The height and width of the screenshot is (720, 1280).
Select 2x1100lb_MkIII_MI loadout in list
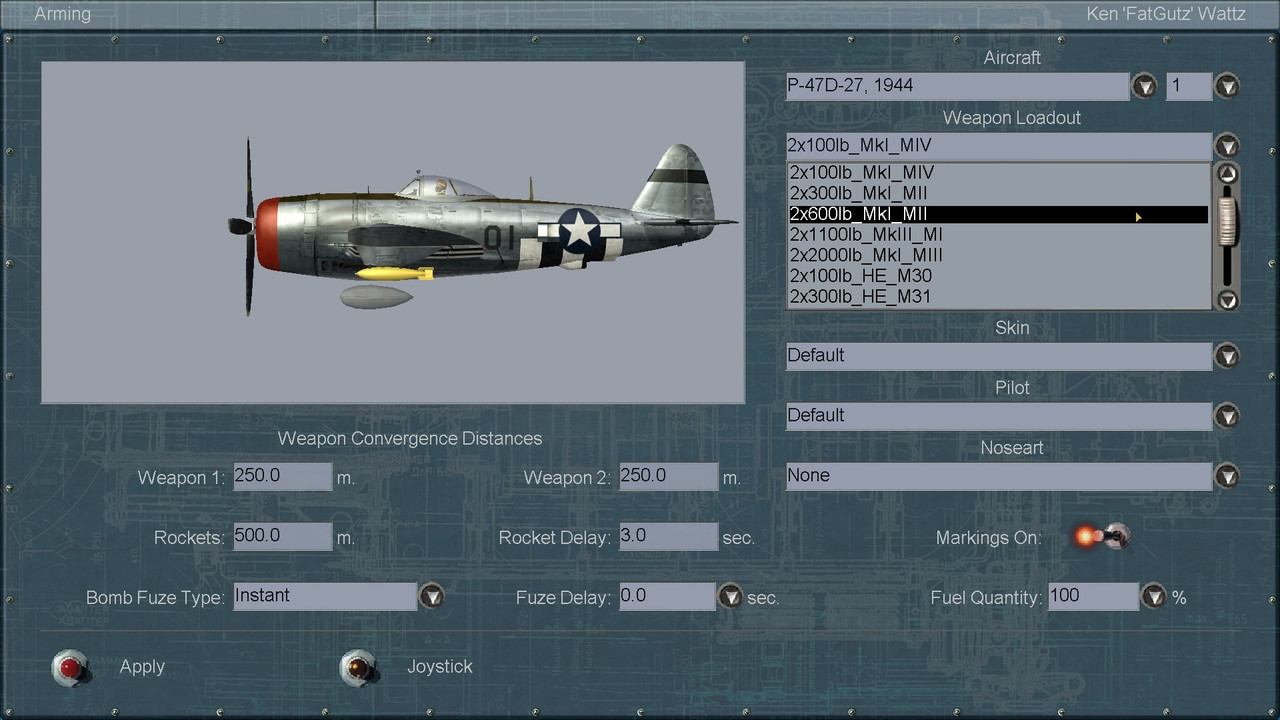[x=998, y=235]
